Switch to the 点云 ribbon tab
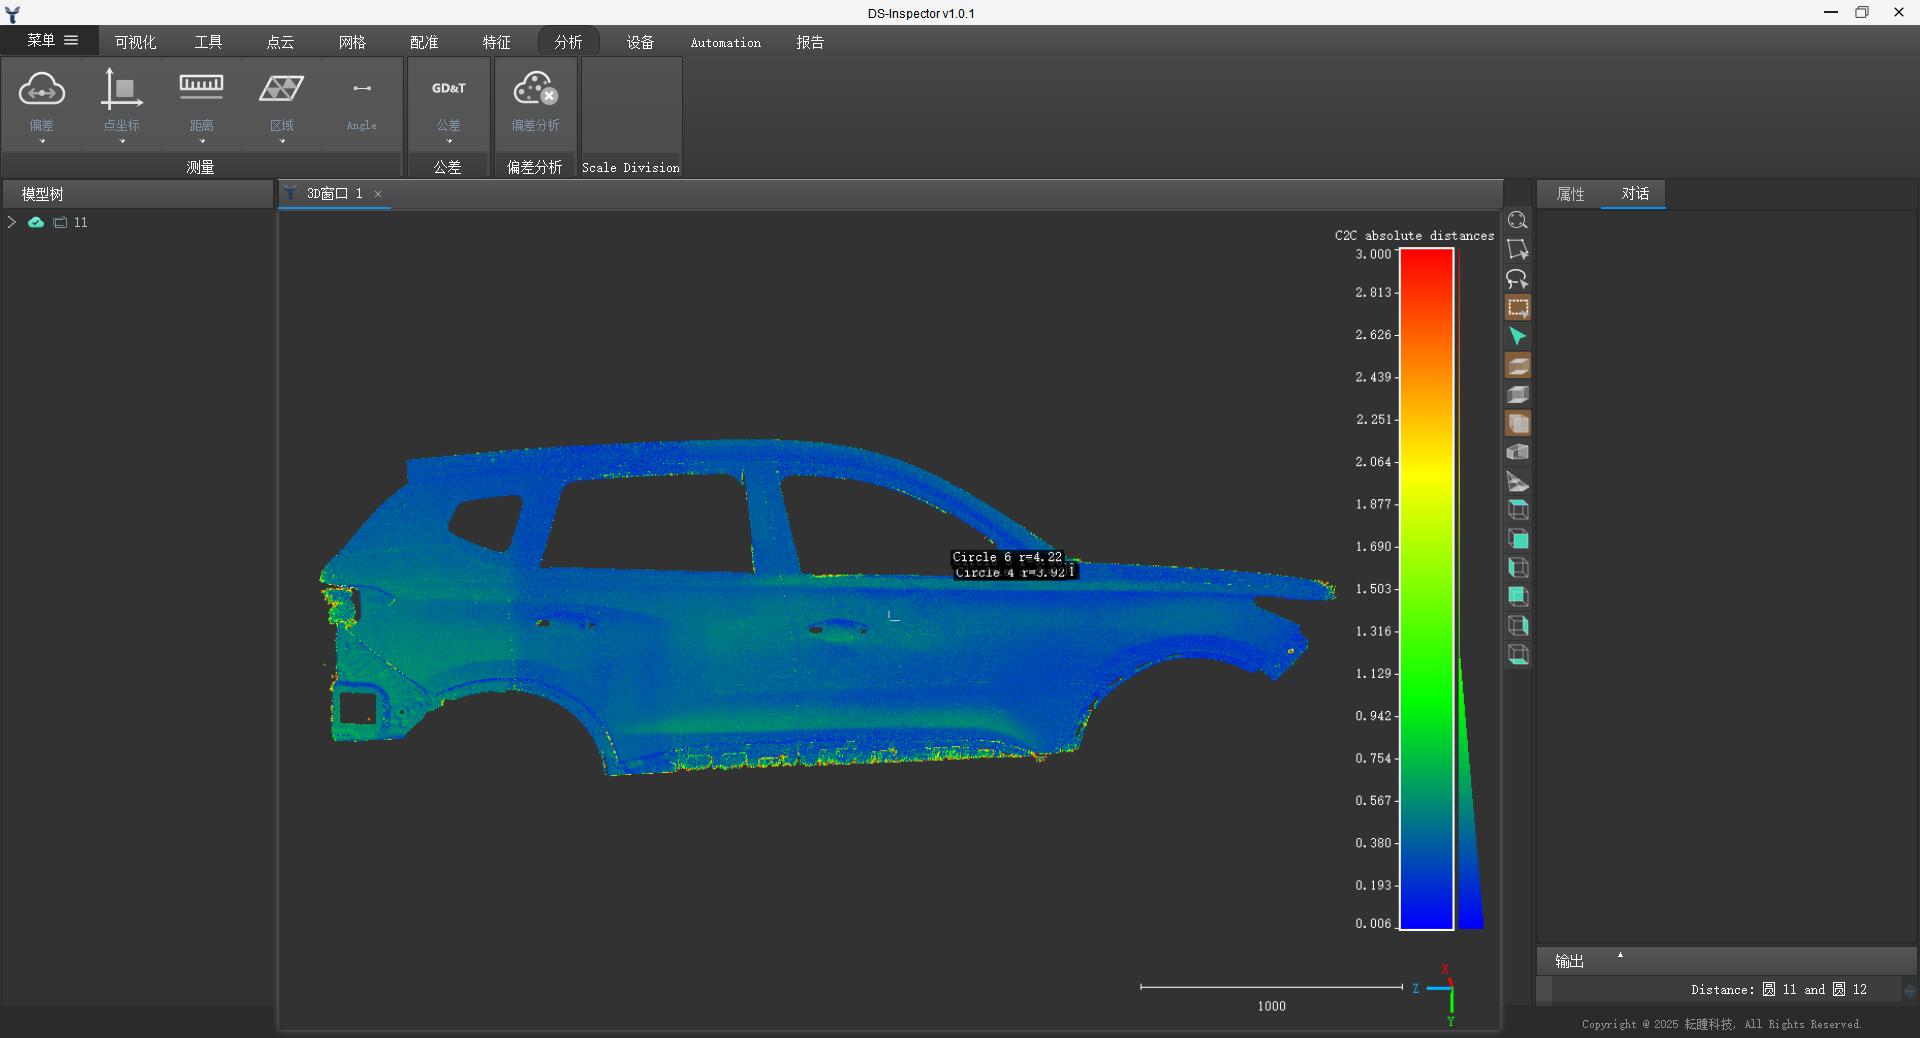 pyautogui.click(x=280, y=42)
